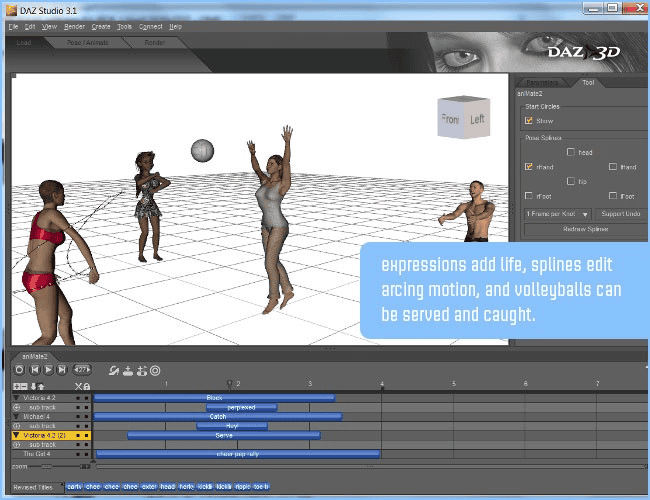This screenshot has width=650, height=500.
Task: Click plus on sub track under Michael 4
Action: (17, 426)
